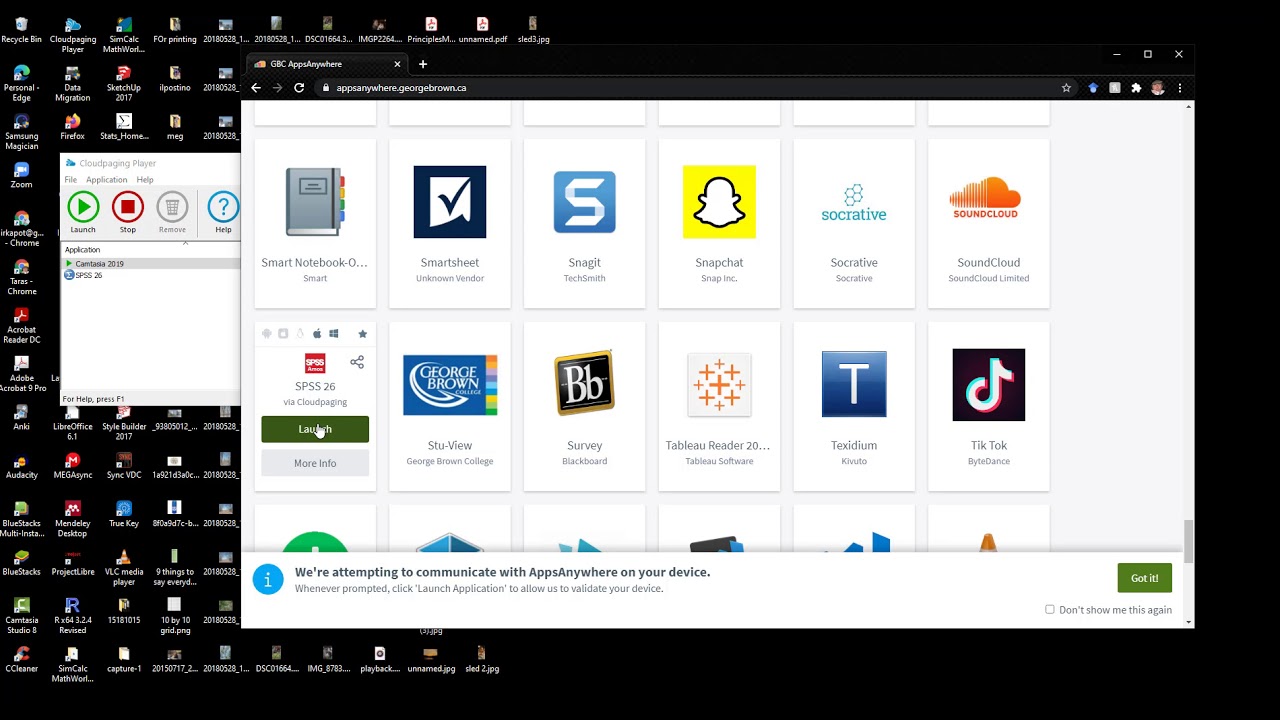The width and height of the screenshot is (1280, 720).
Task: Open the Snagit app icon
Action: 585,202
